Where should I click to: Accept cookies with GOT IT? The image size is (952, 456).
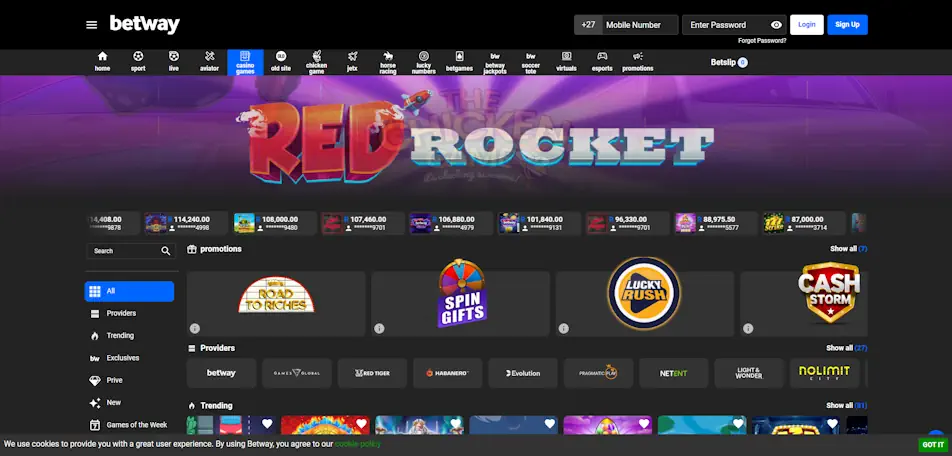point(933,445)
